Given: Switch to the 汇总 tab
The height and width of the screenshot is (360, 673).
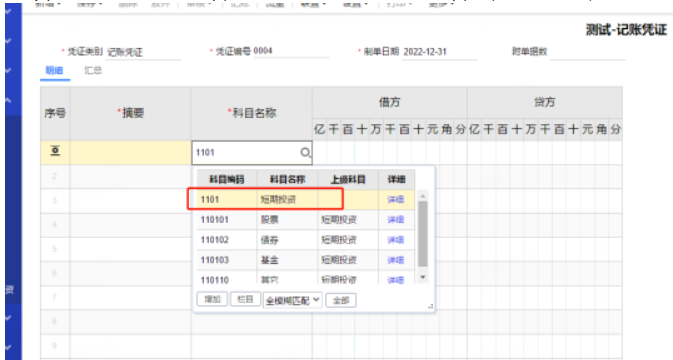Looking at the screenshot, I should click(93, 70).
